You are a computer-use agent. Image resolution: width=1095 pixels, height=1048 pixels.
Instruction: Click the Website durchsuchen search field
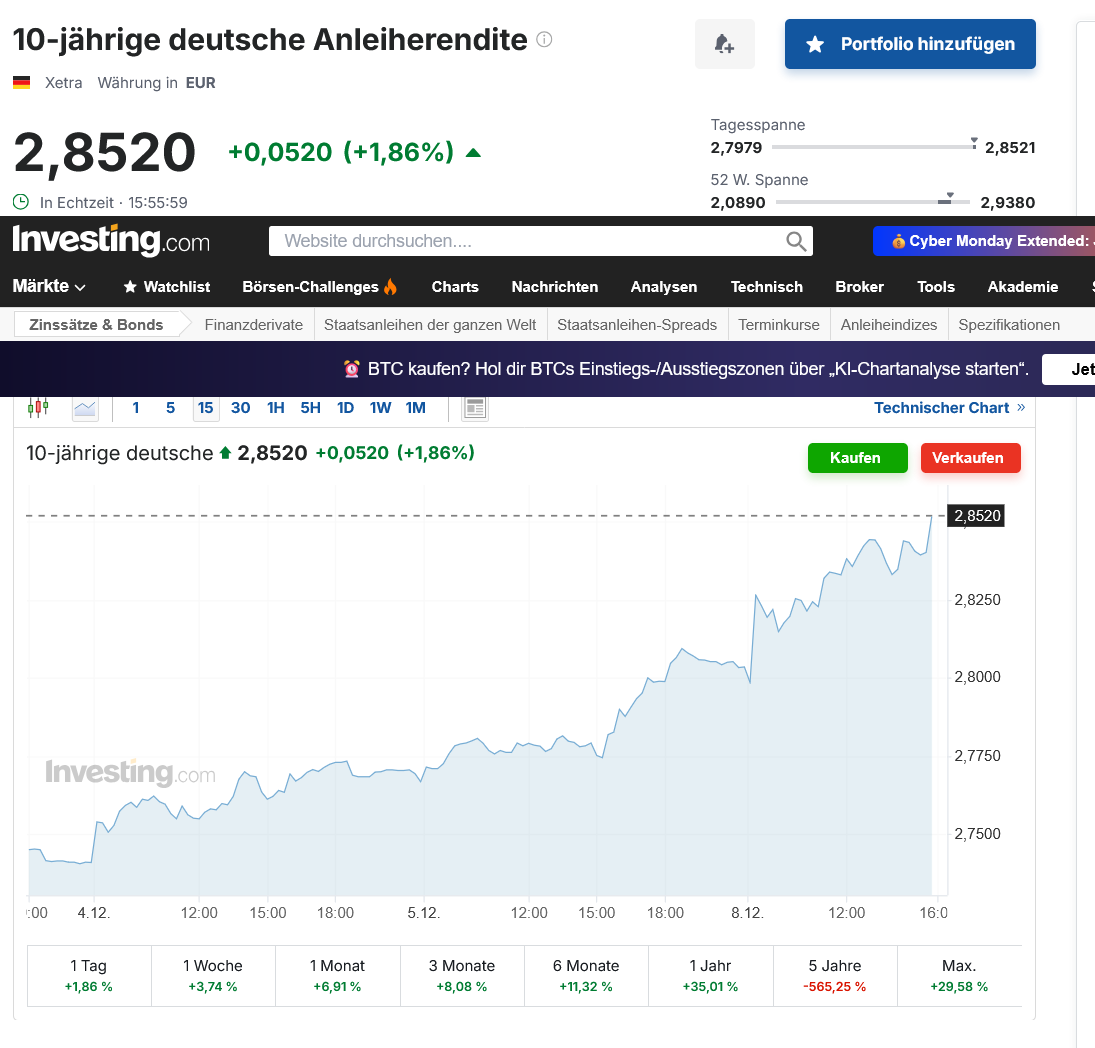pyautogui.click(x=525, y=241)
